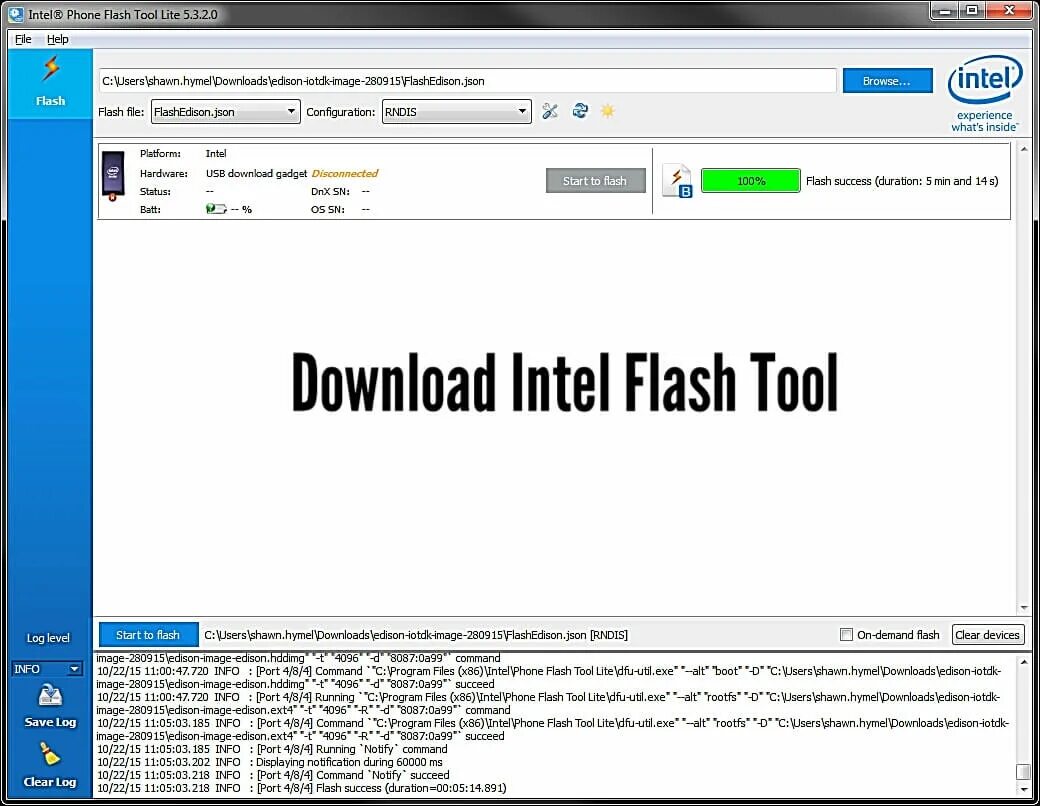Maximize the Flash Tool window
This screenshot has height=806, width=1040.
[x=972, y=10]
